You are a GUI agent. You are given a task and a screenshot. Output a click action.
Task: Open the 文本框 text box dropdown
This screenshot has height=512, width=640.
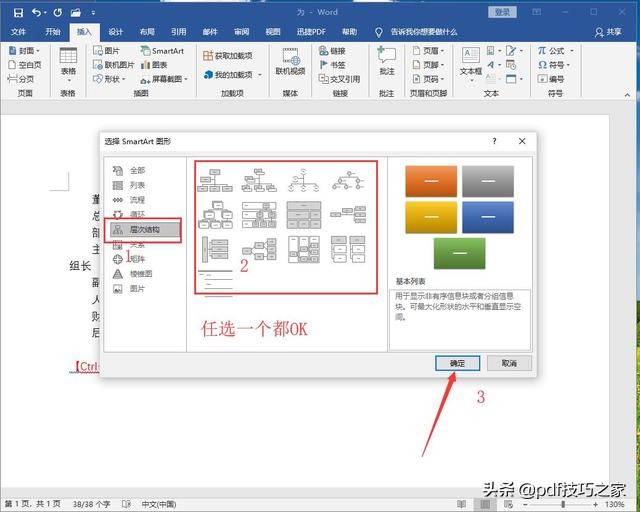tap(471, 63)
